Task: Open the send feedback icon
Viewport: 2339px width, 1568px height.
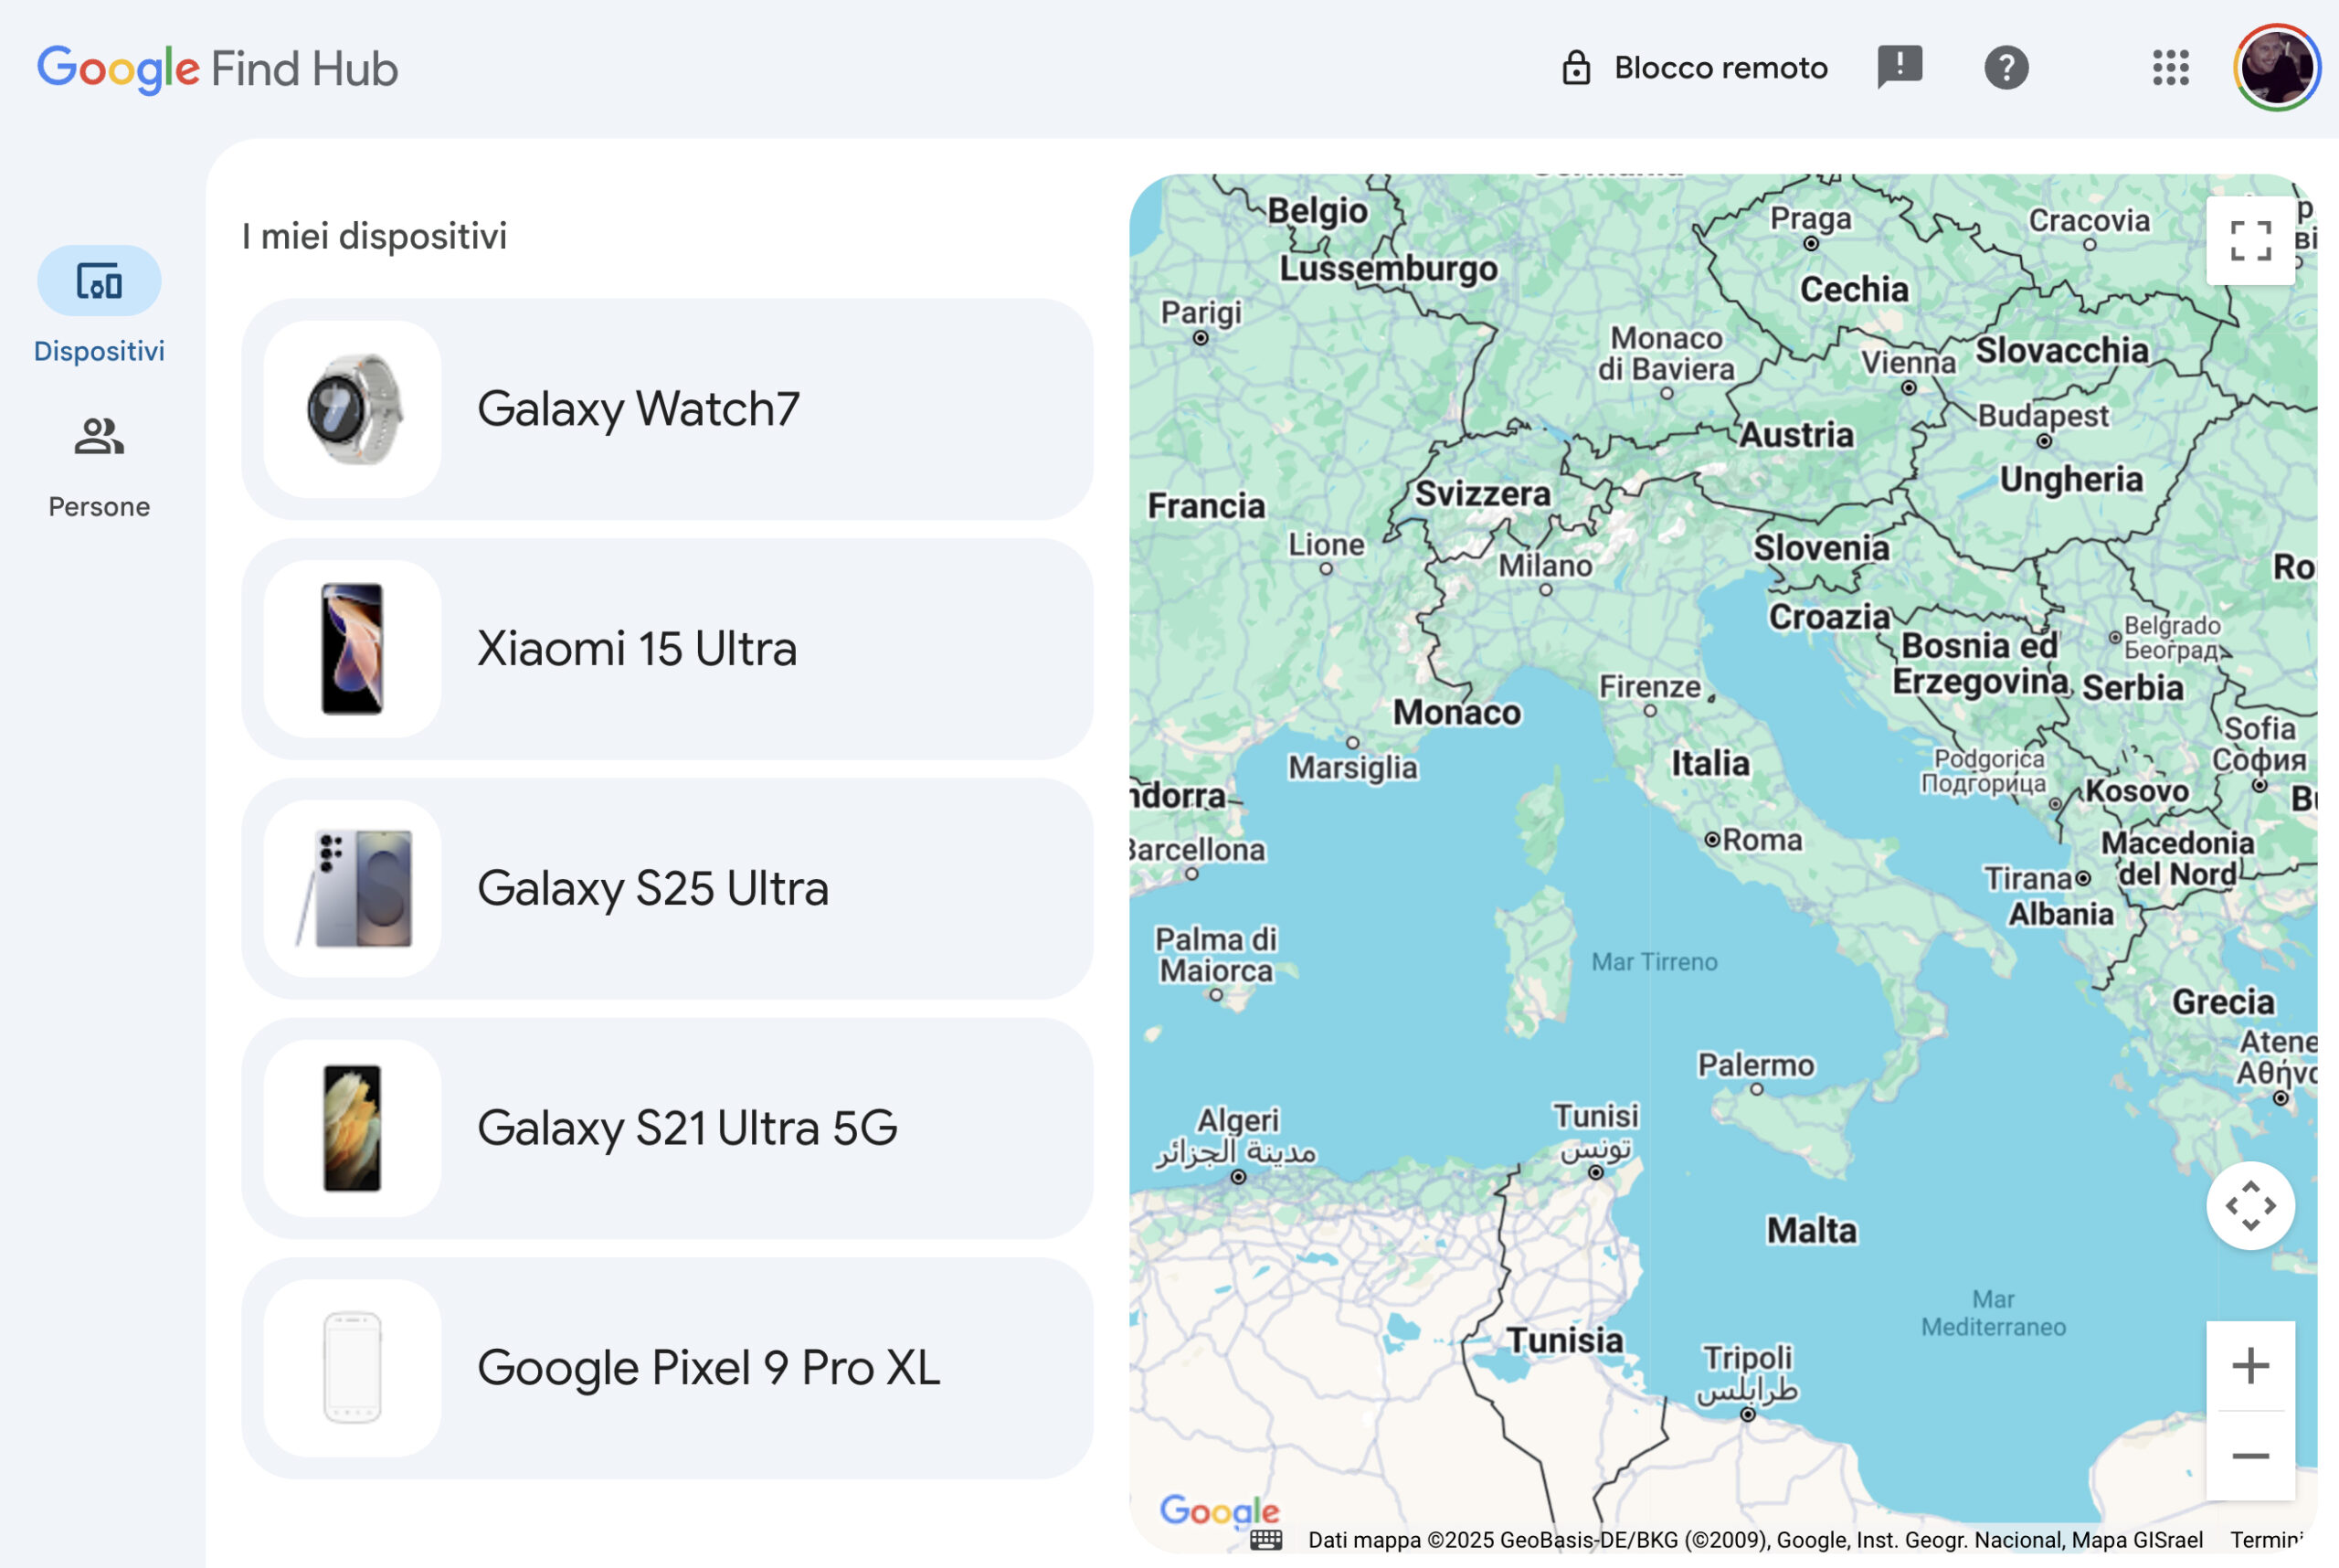Action: point(1899,68)
